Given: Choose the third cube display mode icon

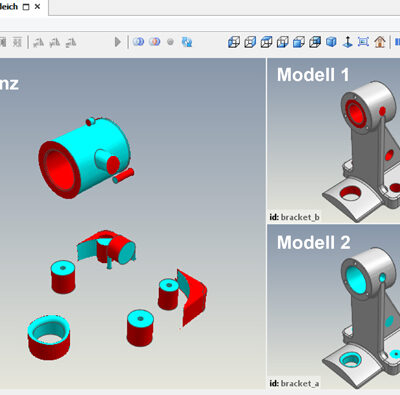Looking at the screenshot, I should pyautogui.click(x=266, y=42).
